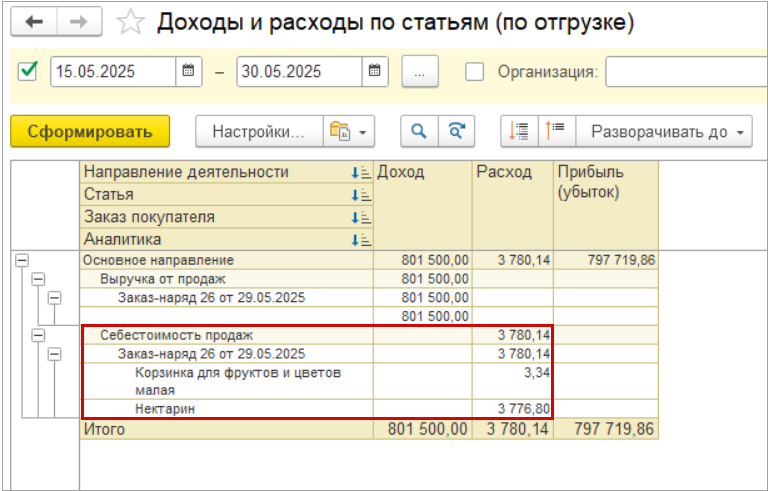The width and height of the screenshot is (768, 491).
Task: Click the Организация input field
Action: click(686, 72)
